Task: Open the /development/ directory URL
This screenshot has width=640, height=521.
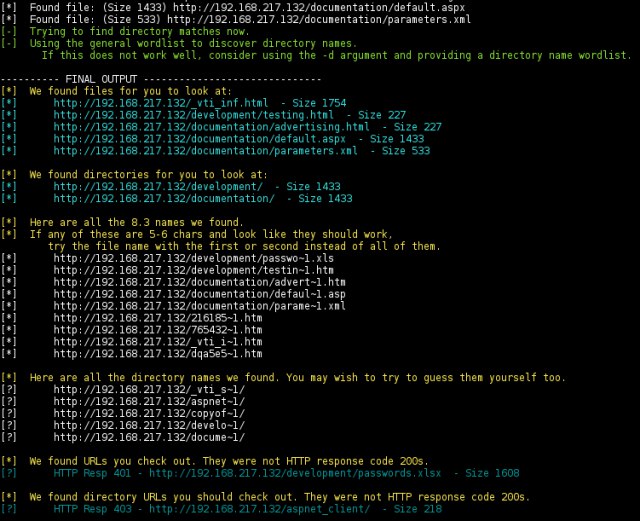Action: tap(158, 187)
